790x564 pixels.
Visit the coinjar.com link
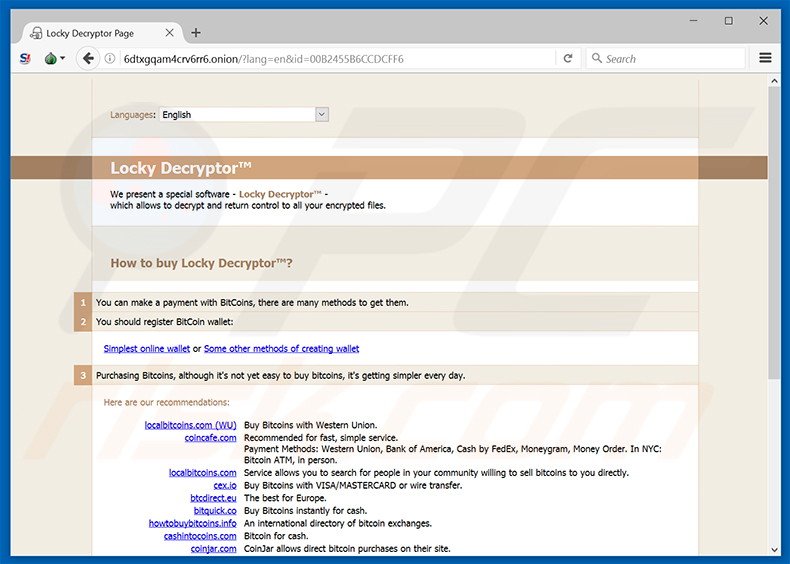tap(214, 548)
